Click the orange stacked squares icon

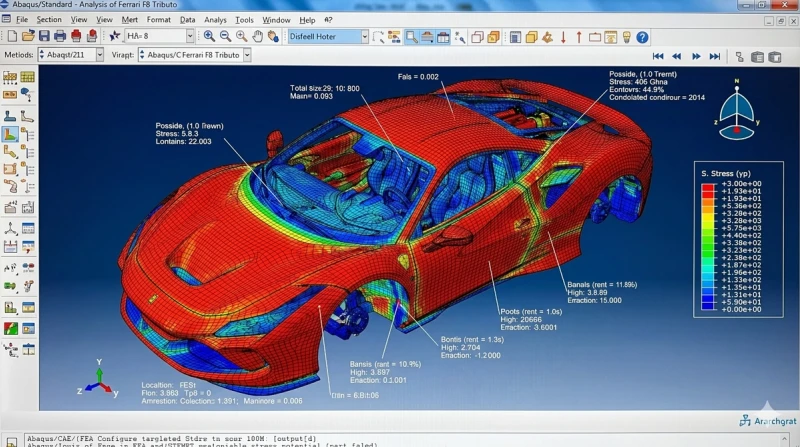pos(493,37)
